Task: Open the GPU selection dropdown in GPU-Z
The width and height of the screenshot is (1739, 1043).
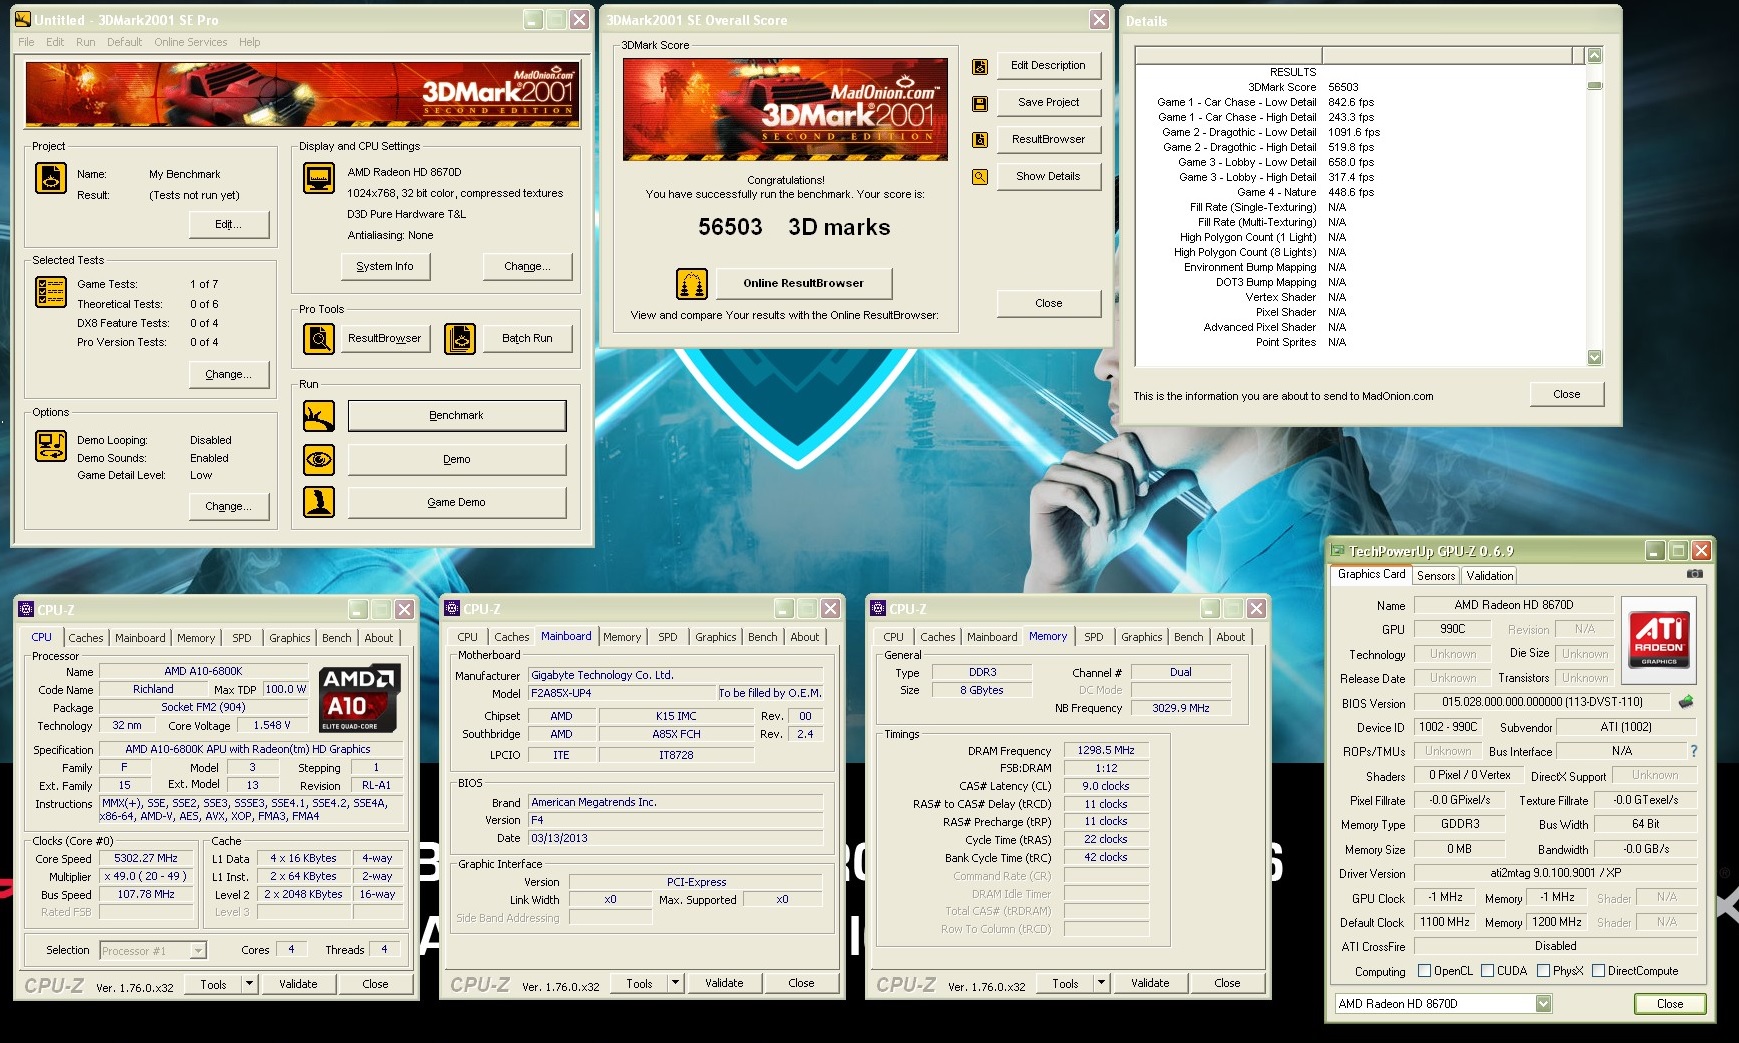Action: pos(1544,1004)
